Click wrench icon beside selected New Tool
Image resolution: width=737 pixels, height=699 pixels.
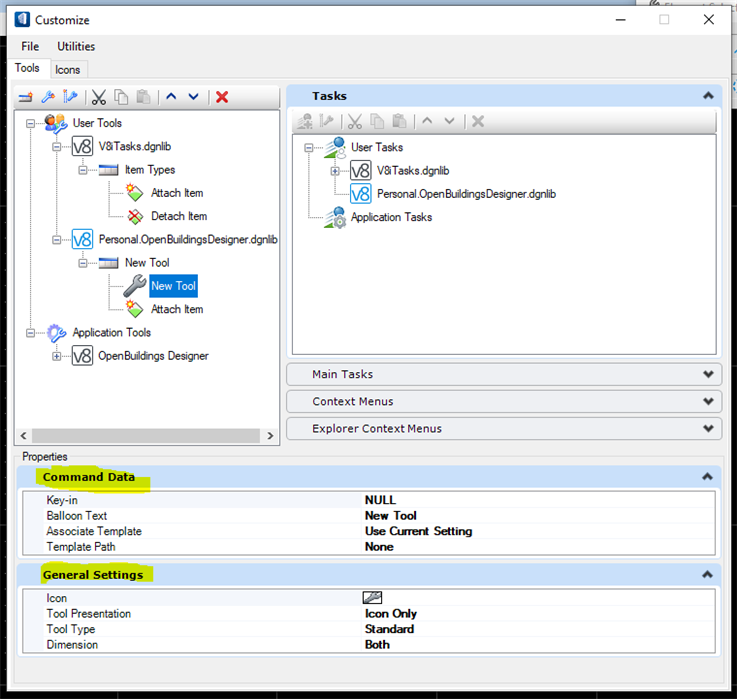click(135, 286)
